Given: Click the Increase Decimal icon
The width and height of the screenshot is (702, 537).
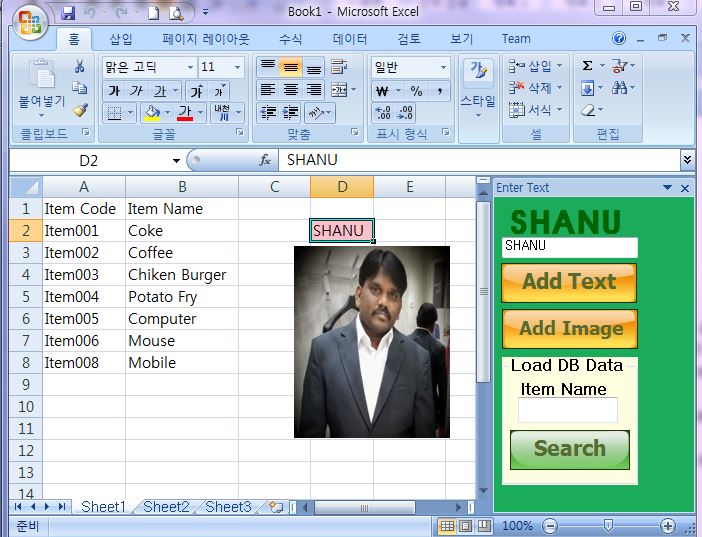Looking at the screenshot, I should click(x=383, y=113).
